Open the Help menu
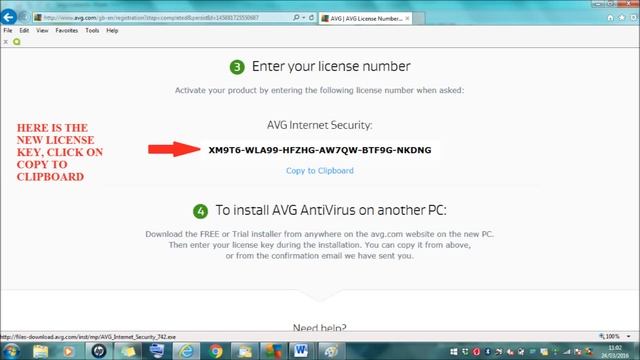 [112, 31]
